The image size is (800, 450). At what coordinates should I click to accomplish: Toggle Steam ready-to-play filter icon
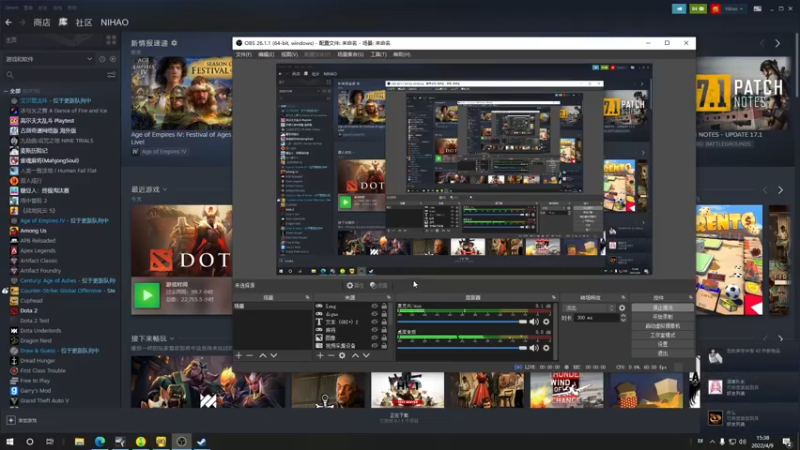pos(113,59)
